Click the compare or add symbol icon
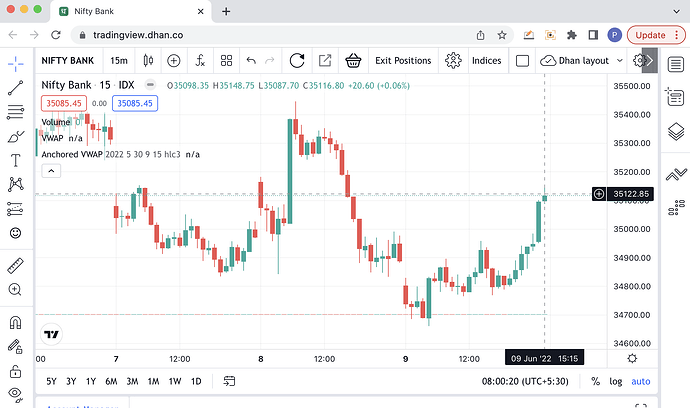Viewport: 690px width, 408px height. 174,61
